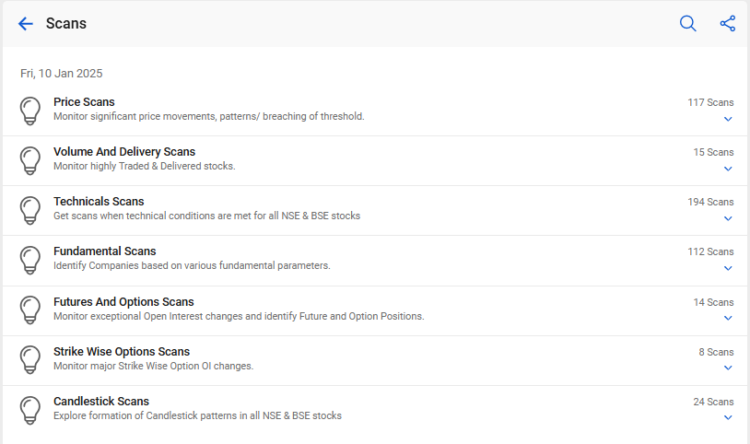Click the share icon
The height and width of the screenshot is (444, 750).
click(727, 24)
